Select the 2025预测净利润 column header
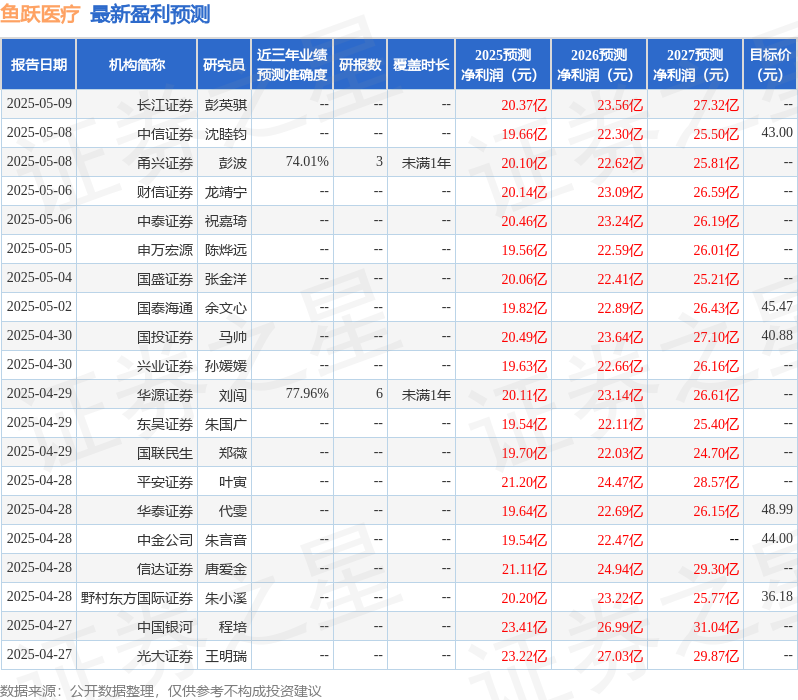The height and width of the screenshot is (700, 798). (x=503, y=64)
